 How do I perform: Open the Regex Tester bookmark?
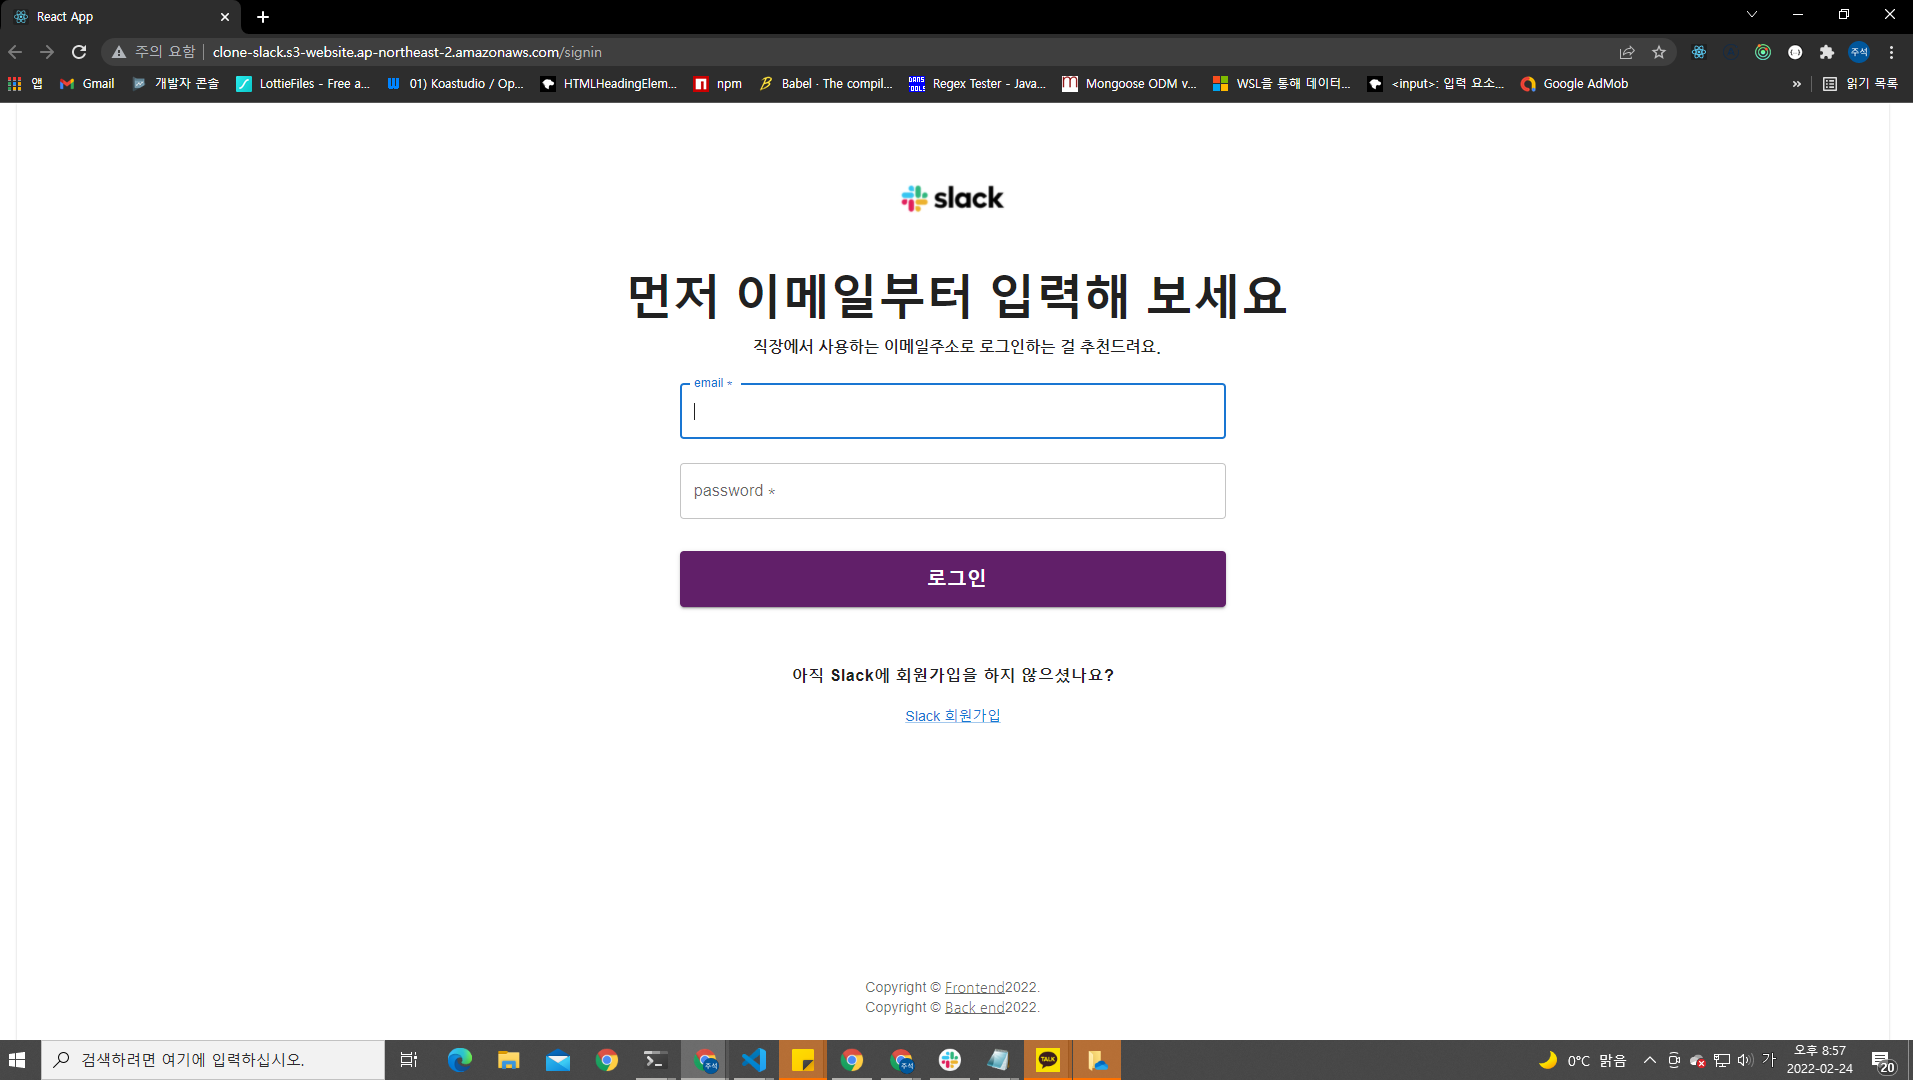[977, 84]
